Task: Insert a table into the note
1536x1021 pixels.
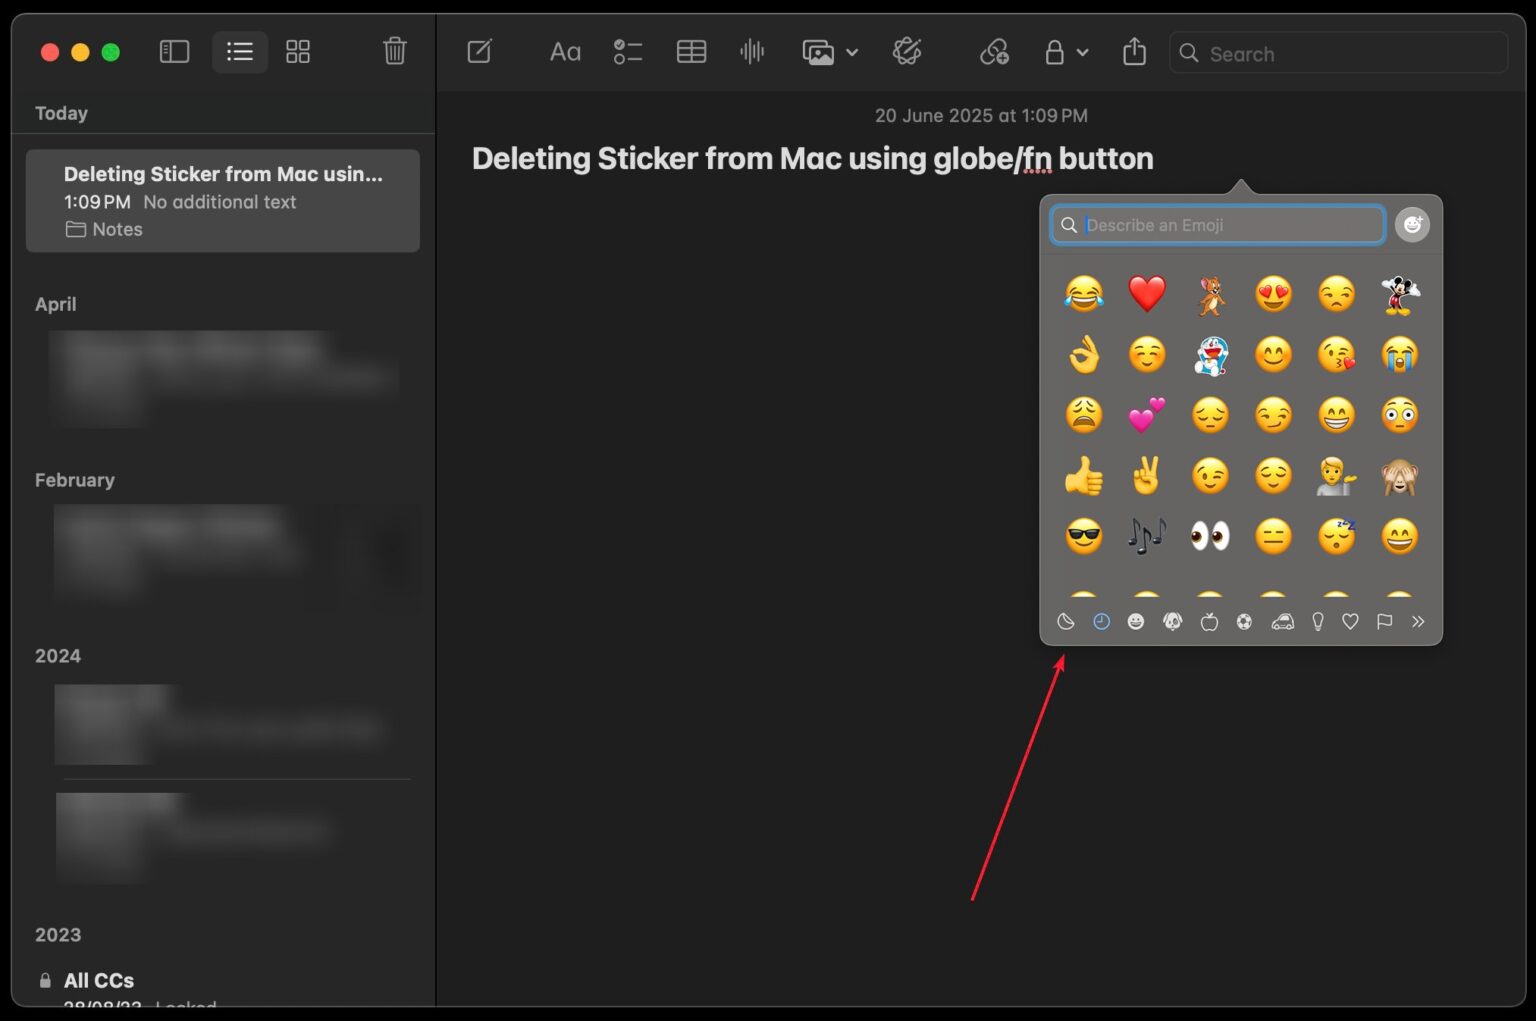Action: tap(691, 52)
